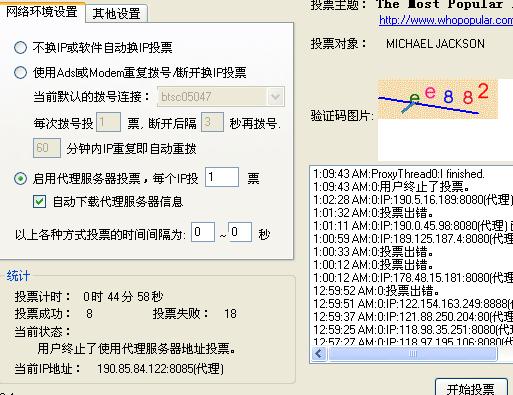
Task: Select log line 12:59:52 AM 投票出错
Action: (376, 291)
